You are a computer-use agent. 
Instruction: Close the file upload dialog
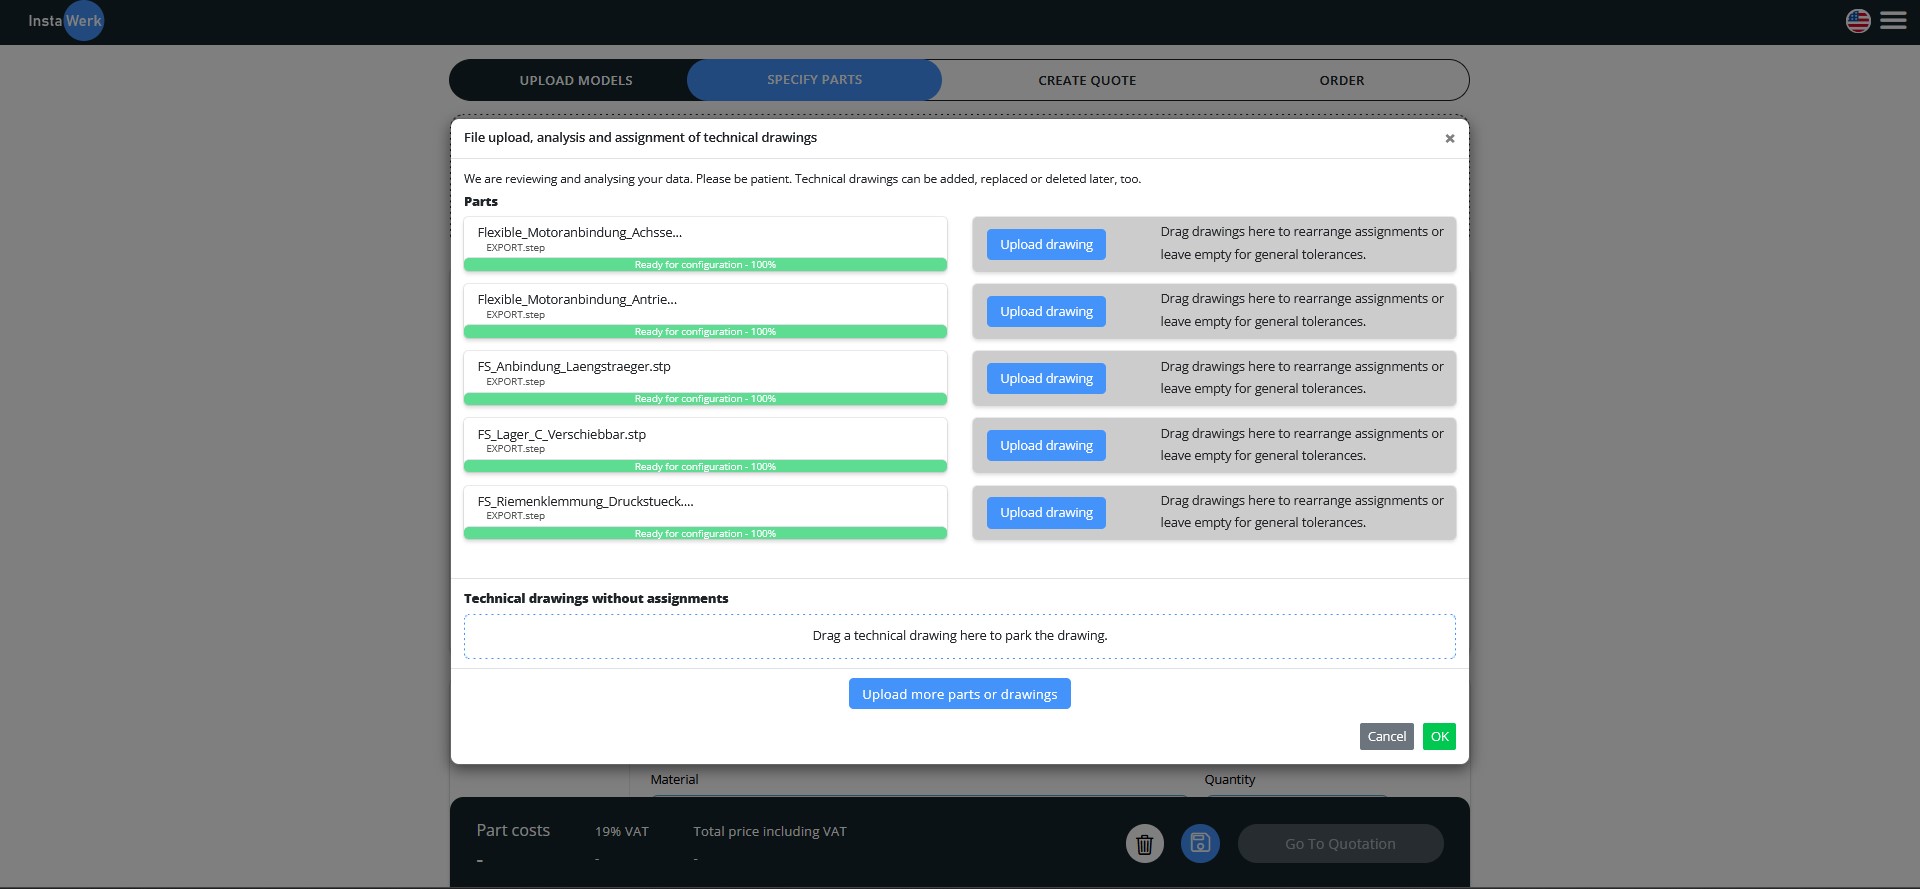pos(1449,139)
